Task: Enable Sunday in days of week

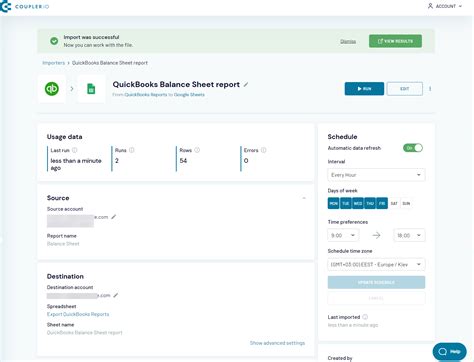Action: [406, 203]
